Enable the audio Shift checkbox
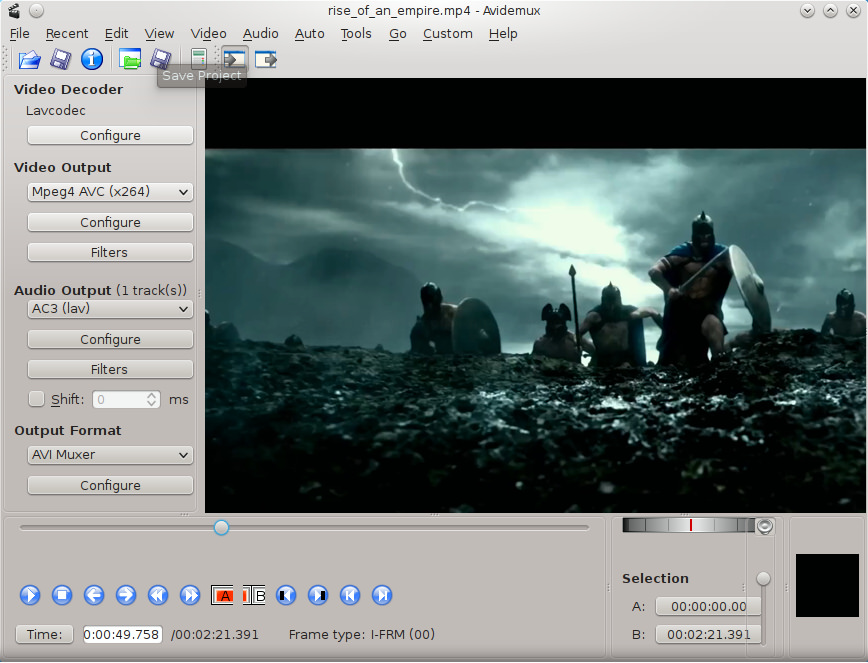 37,399
